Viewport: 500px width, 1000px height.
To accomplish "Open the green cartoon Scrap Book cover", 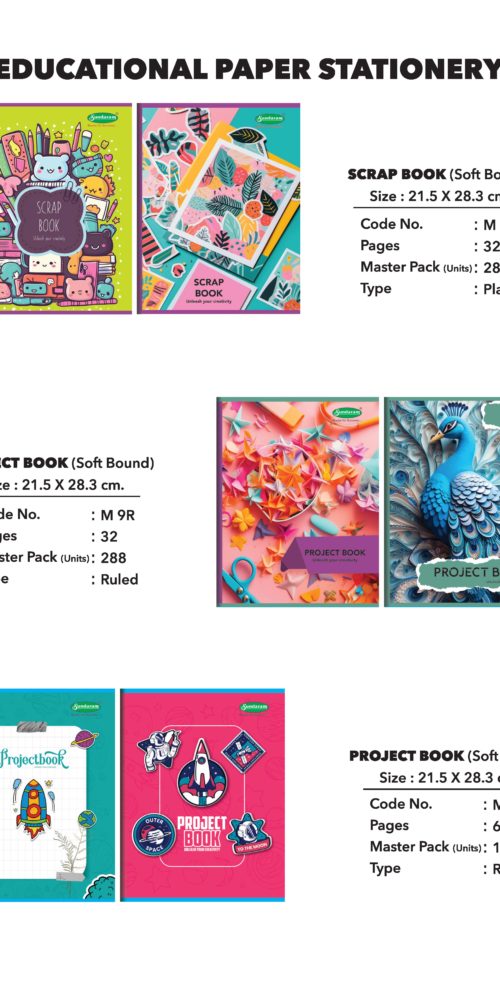I will (65, 208).
